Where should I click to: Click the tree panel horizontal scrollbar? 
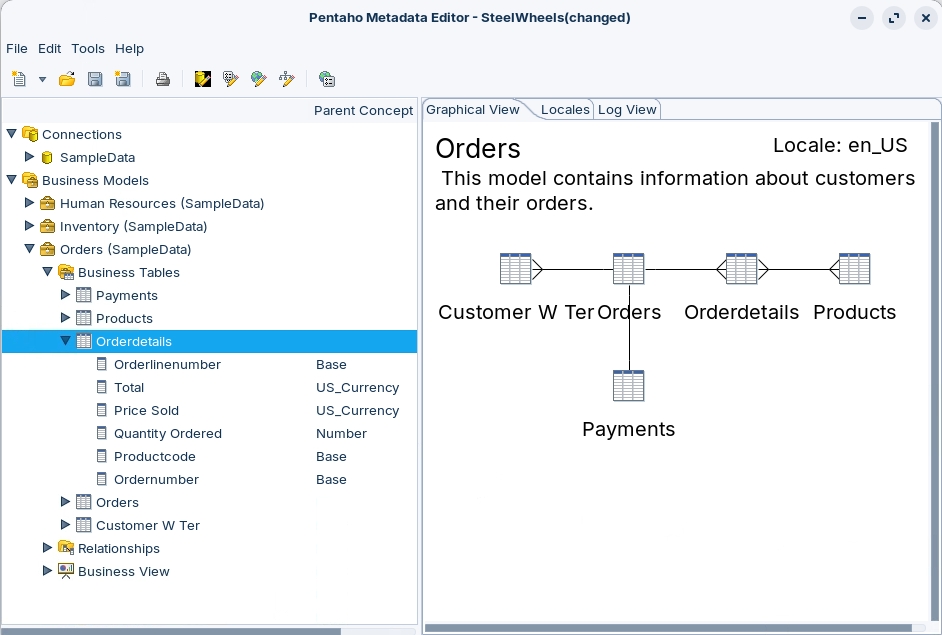(x=170, y=631)
